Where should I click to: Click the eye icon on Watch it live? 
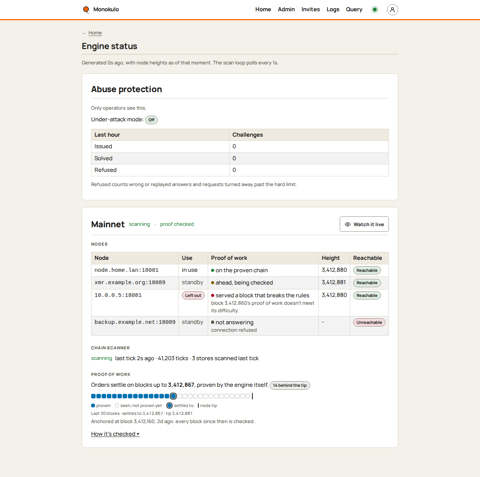[347, 224]
